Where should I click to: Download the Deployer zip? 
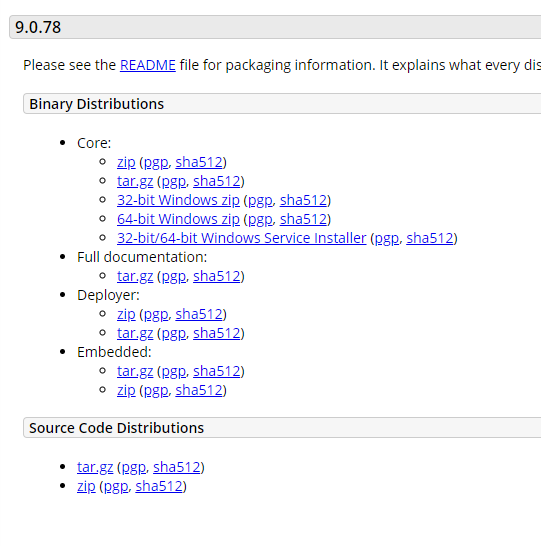click(x=126, y=314)
